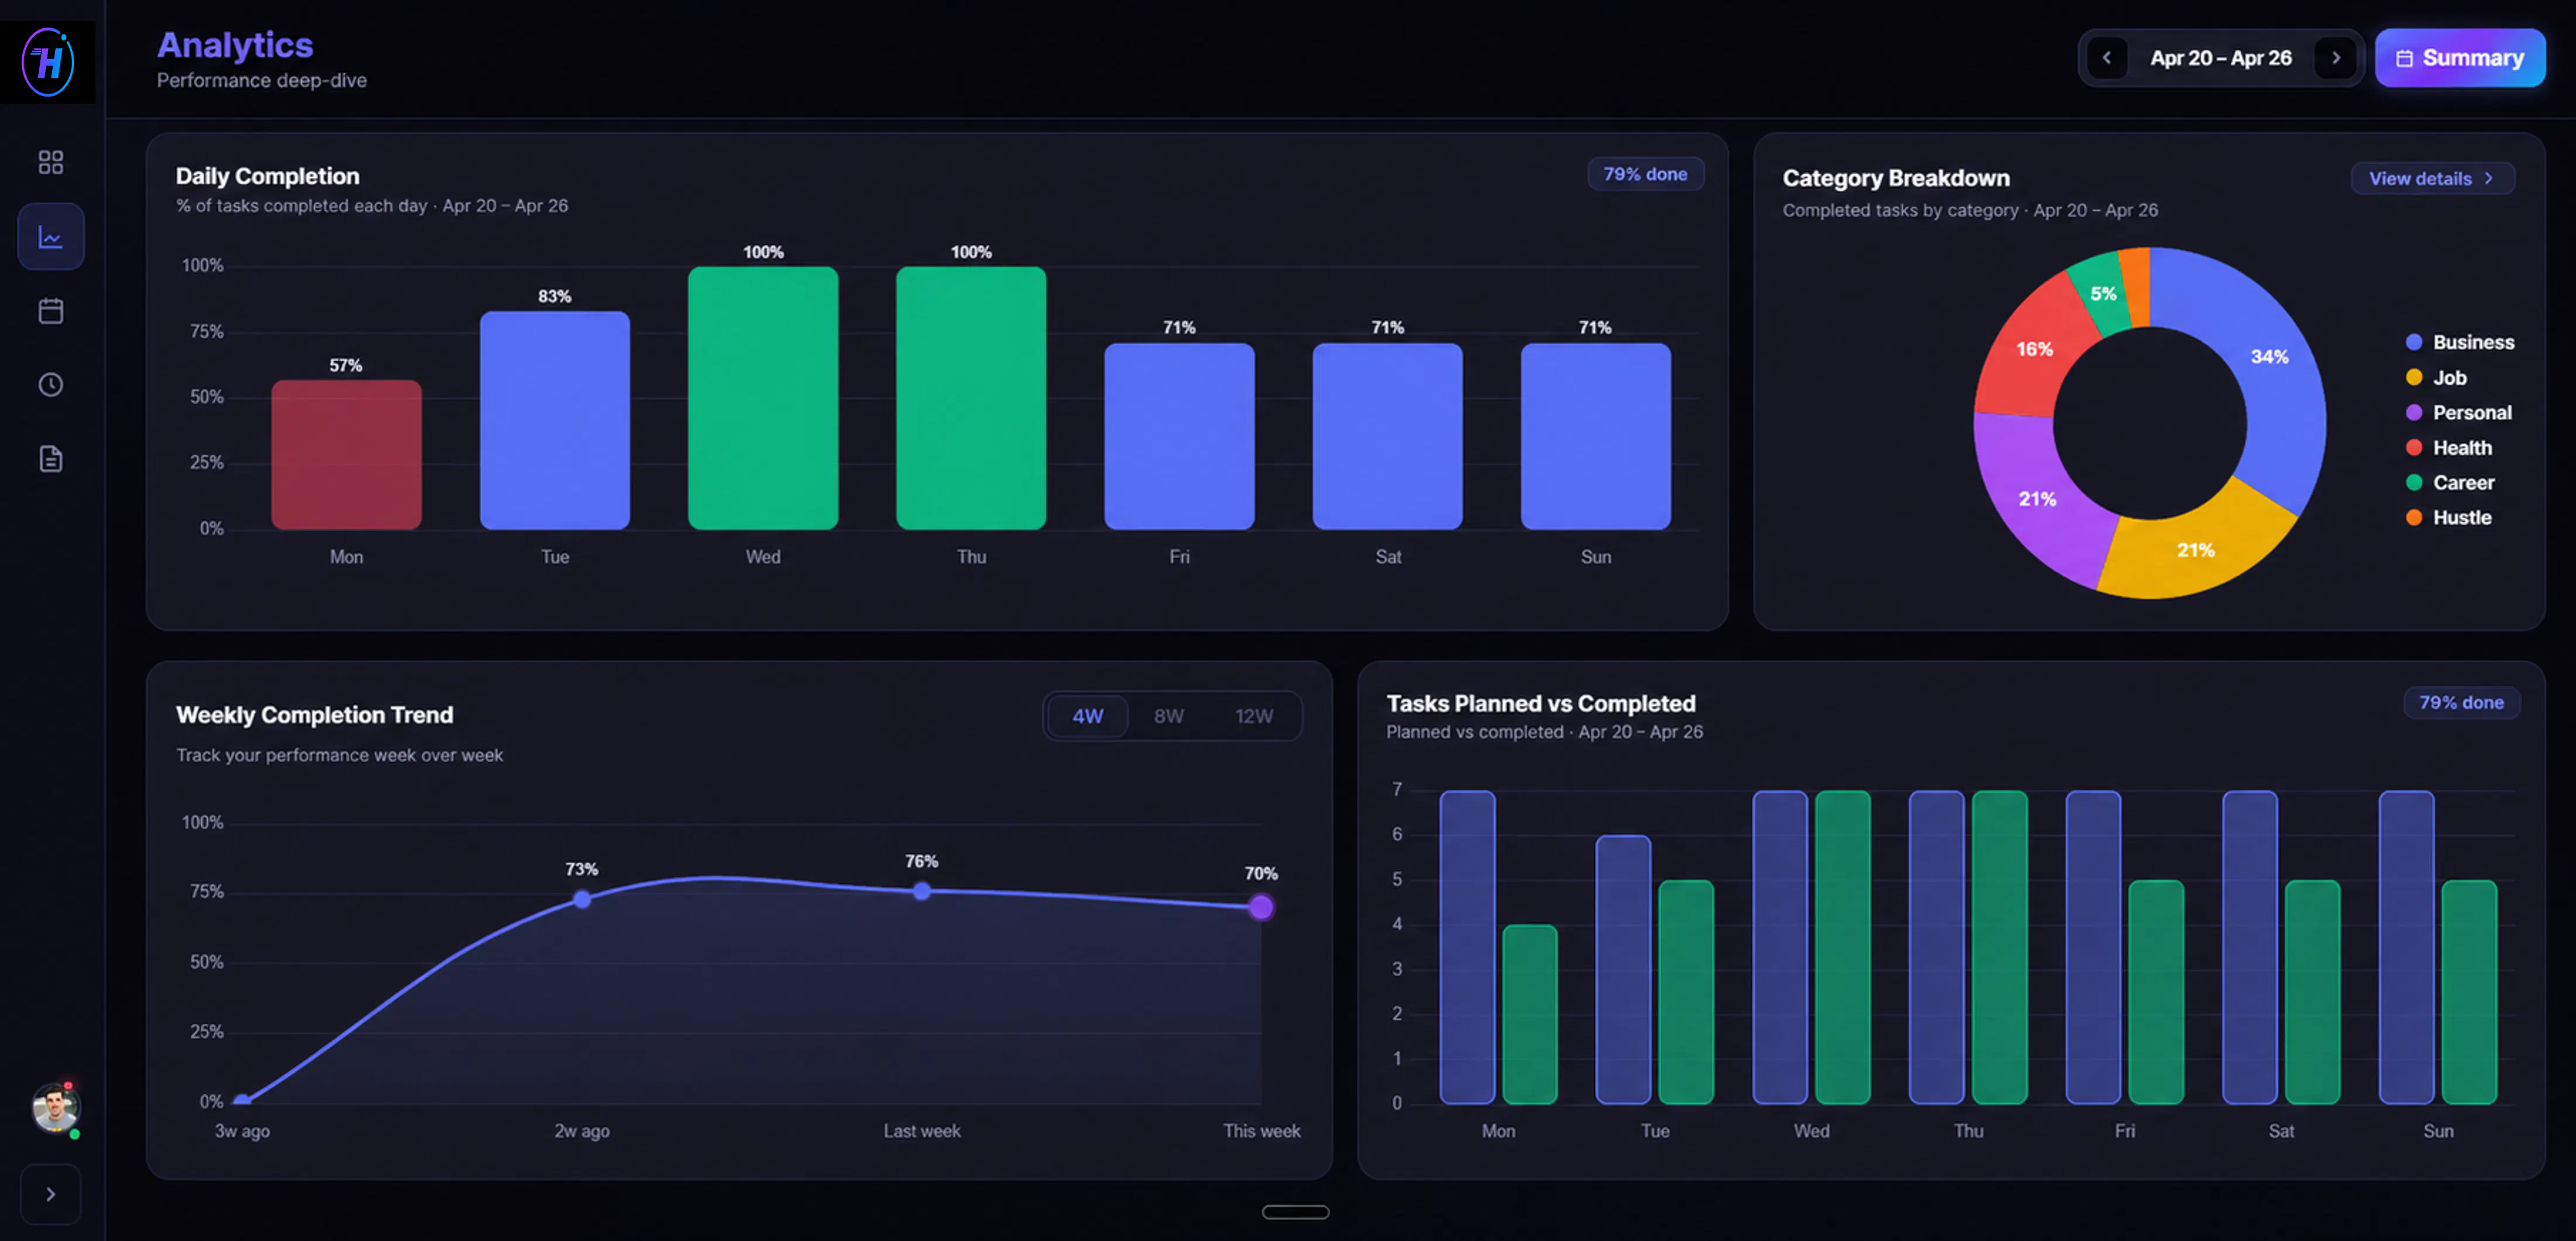
Task: Click the Mon 57% red bar
Action: point(346,455)
